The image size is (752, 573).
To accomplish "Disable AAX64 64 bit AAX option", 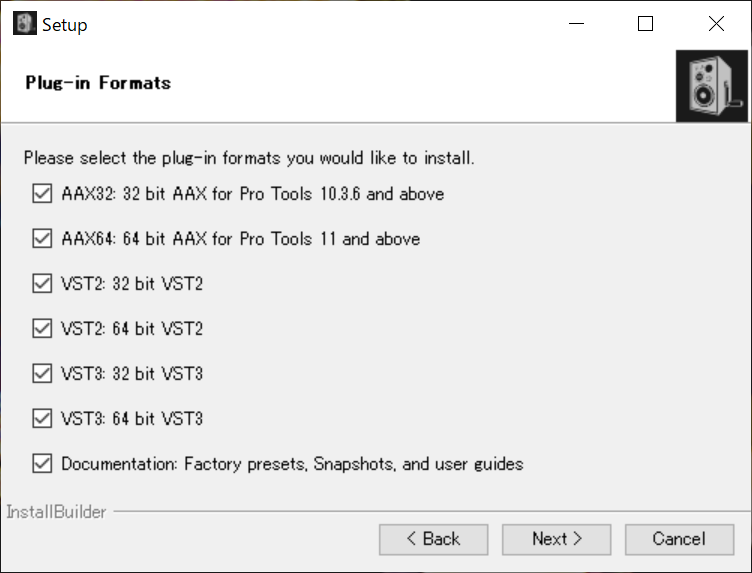I will (42, 239).
